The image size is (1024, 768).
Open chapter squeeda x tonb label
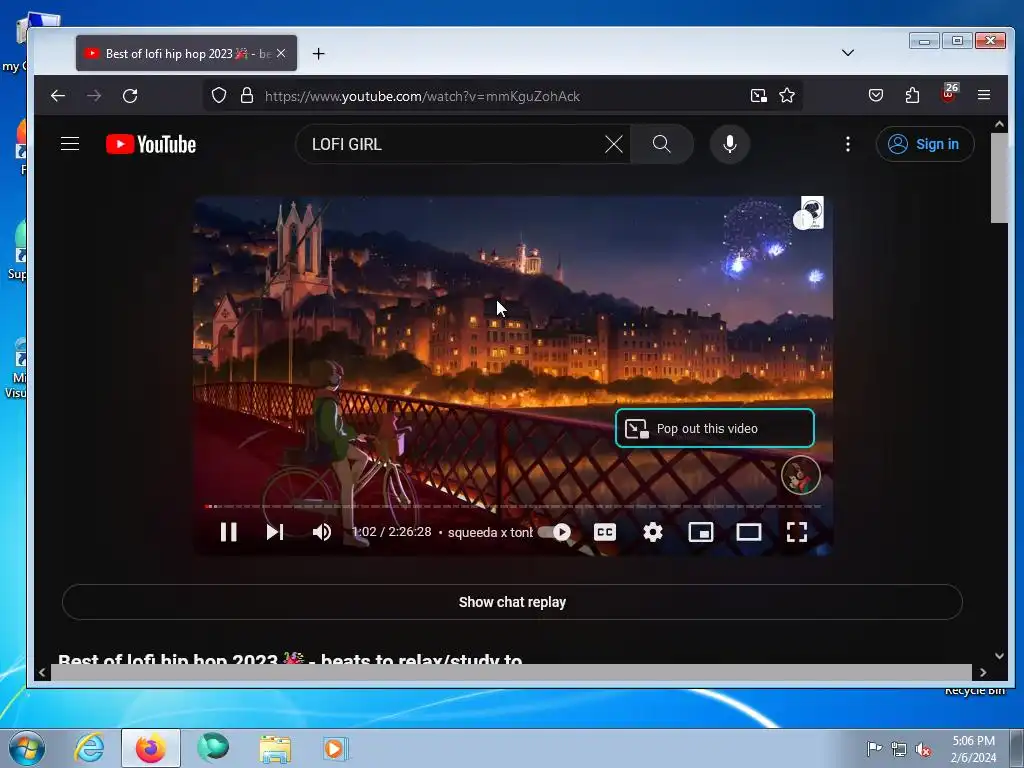[x=490, y=532]
